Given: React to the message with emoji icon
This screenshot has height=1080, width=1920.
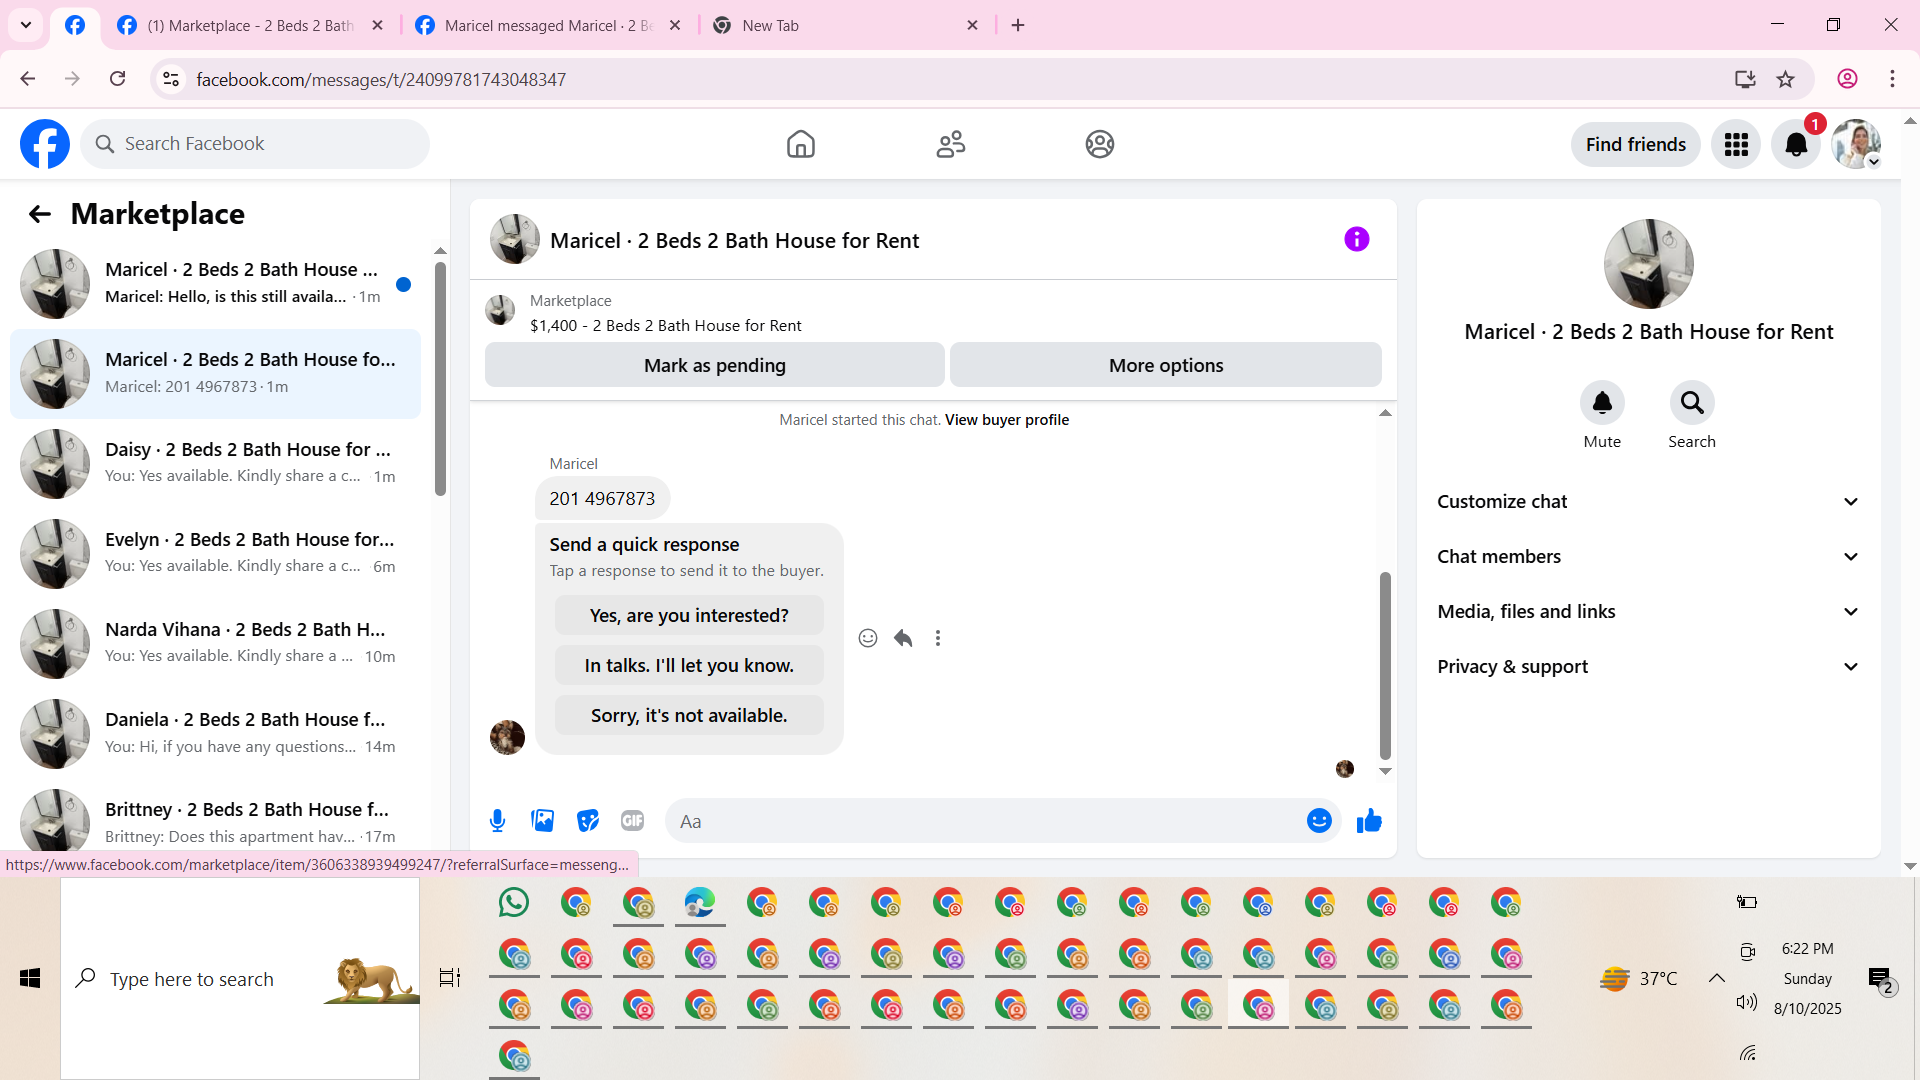Looking at the screenshot, I should [868, 638].
